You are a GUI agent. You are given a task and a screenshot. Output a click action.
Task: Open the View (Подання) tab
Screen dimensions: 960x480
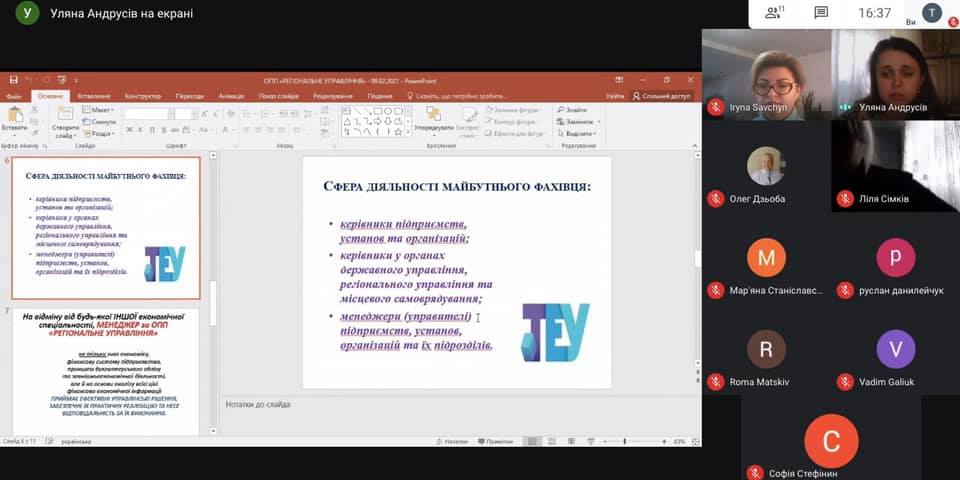click(380, 96)
